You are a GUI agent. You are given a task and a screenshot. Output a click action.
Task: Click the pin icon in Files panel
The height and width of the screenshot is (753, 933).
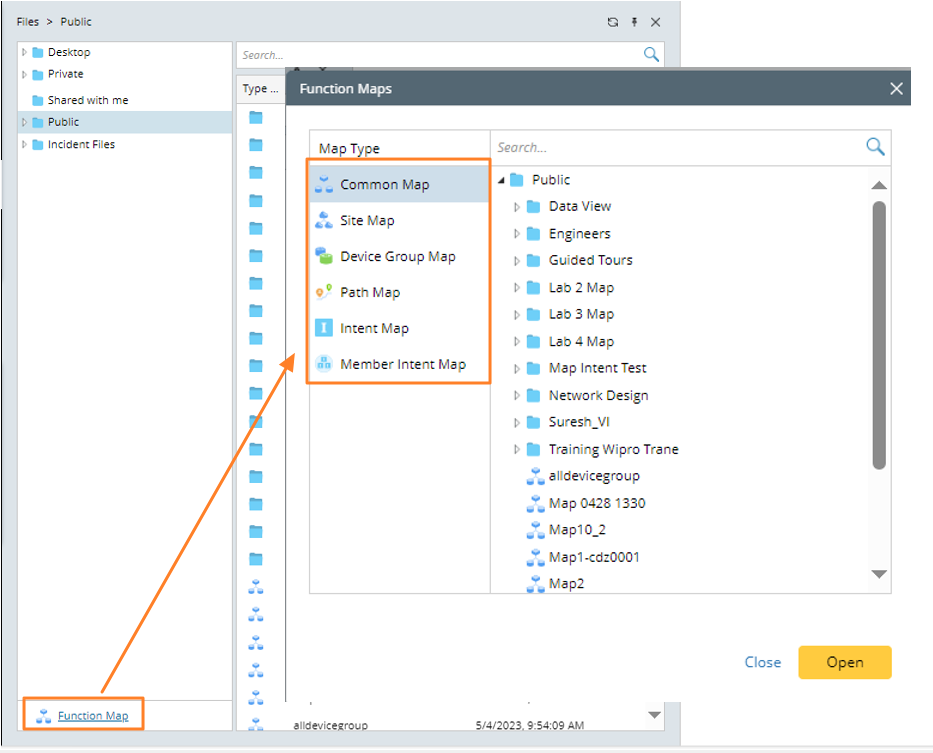(x=634, y=22)
